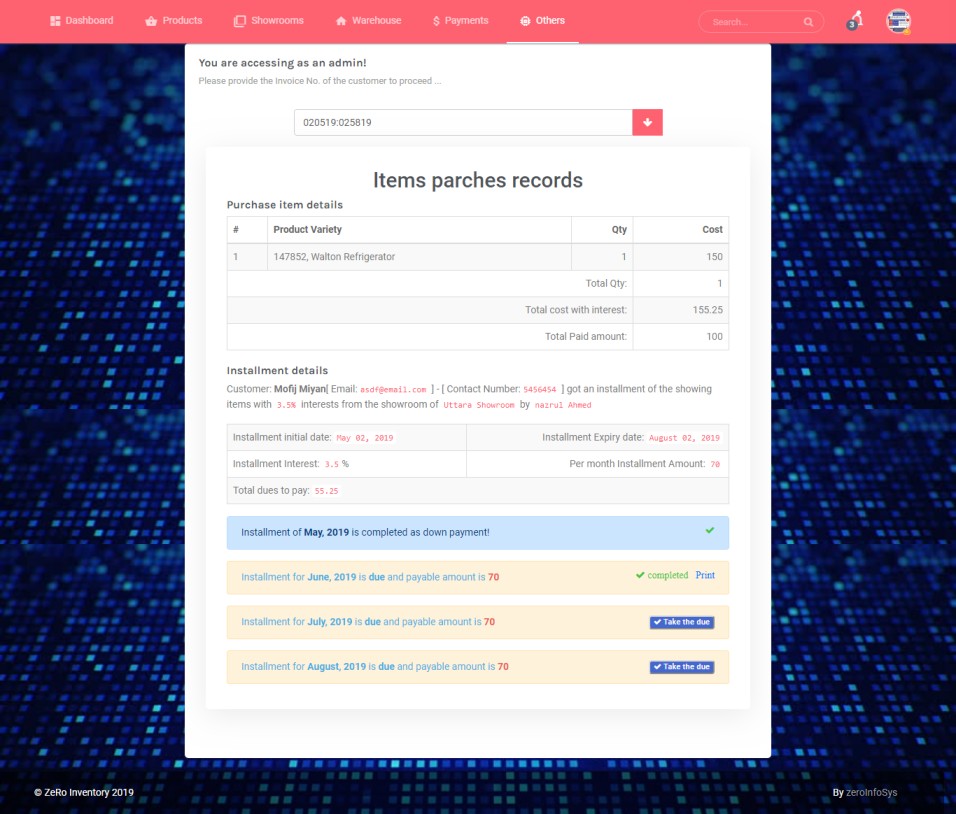Click the navbar Search text field
This screenshot has height=814, width=956.
(750, 22)
